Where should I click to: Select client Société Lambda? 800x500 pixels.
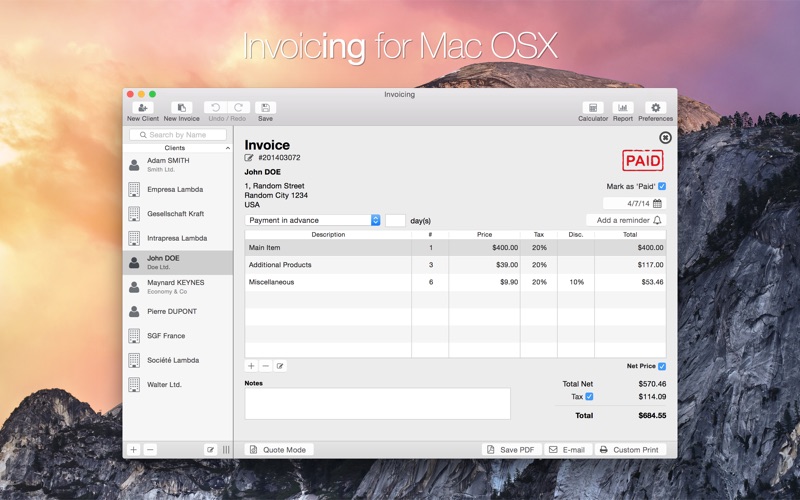click(x=178, y=360)
